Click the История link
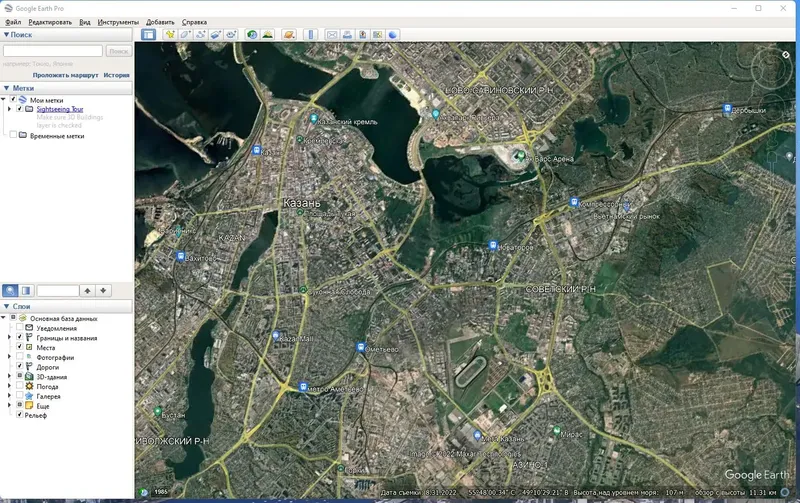Image resolution: width=800 pixels, height=503 pixels. 116,75
